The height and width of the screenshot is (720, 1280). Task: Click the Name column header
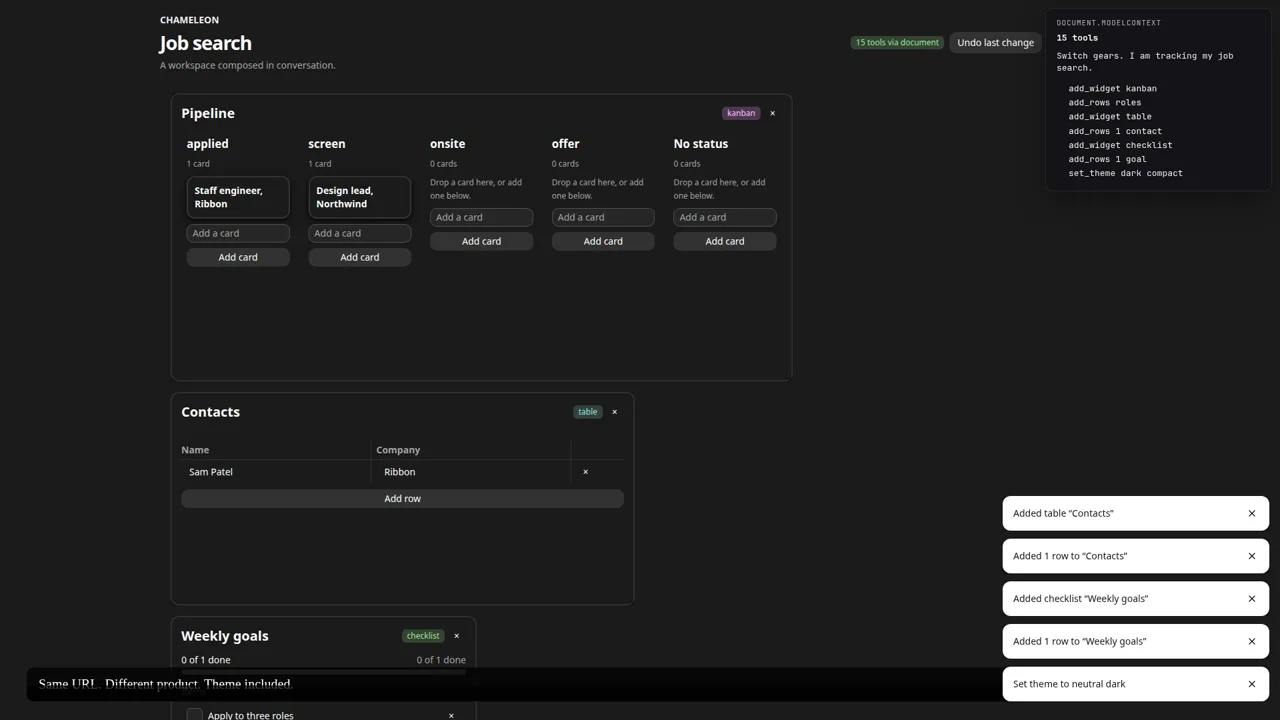tap(195, 450)
